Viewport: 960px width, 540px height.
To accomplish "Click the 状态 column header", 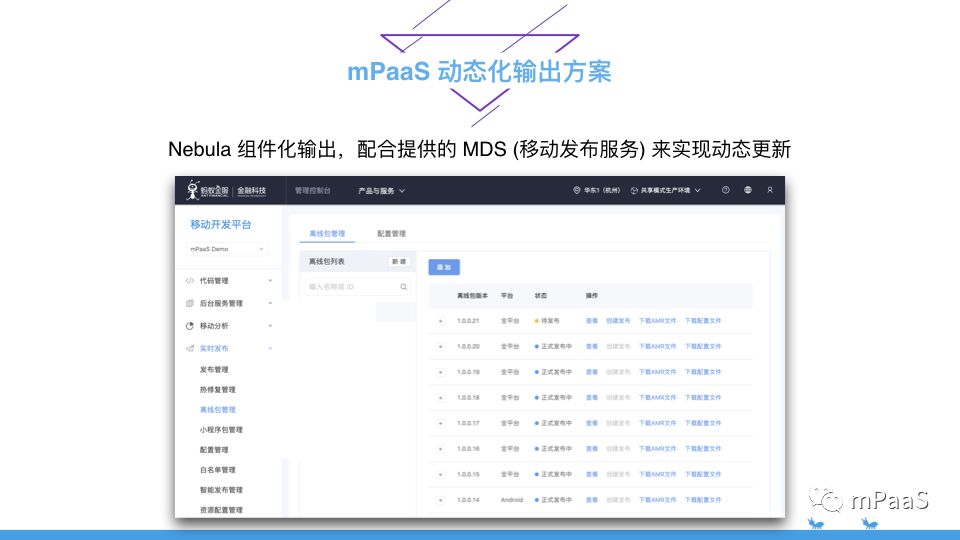I will [541, 296].
